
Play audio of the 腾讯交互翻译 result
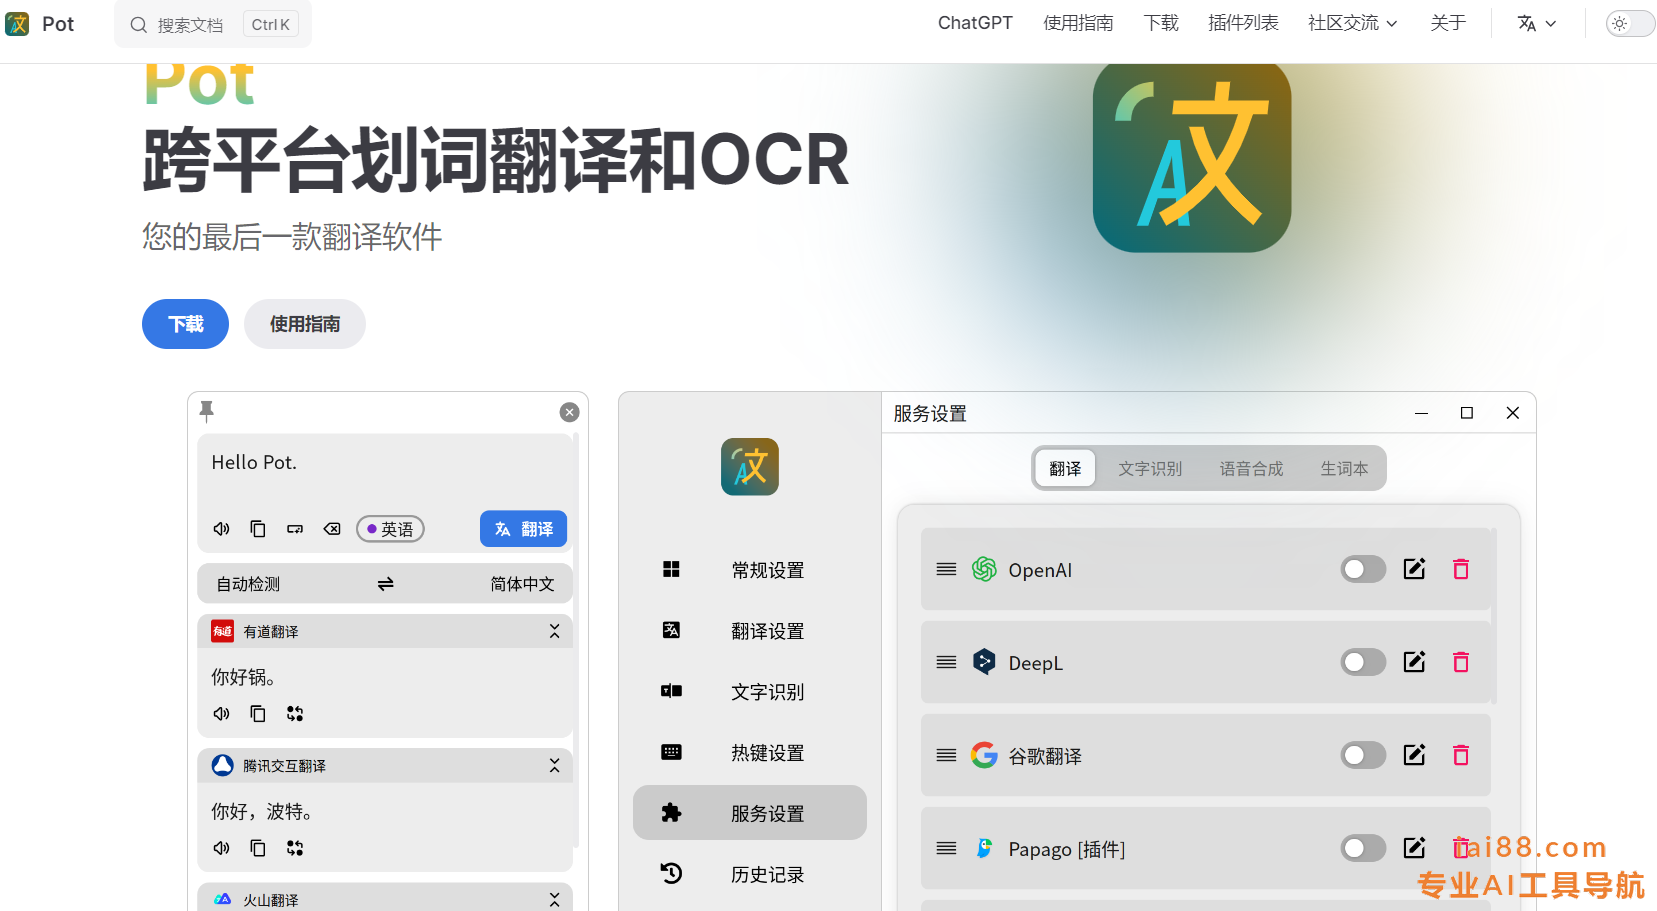pos(222,848)
